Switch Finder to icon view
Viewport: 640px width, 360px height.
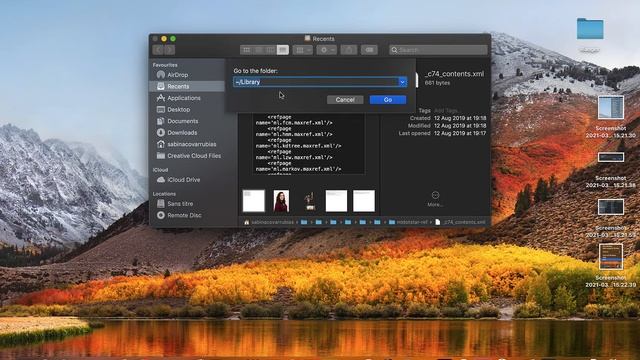(247, 50)
